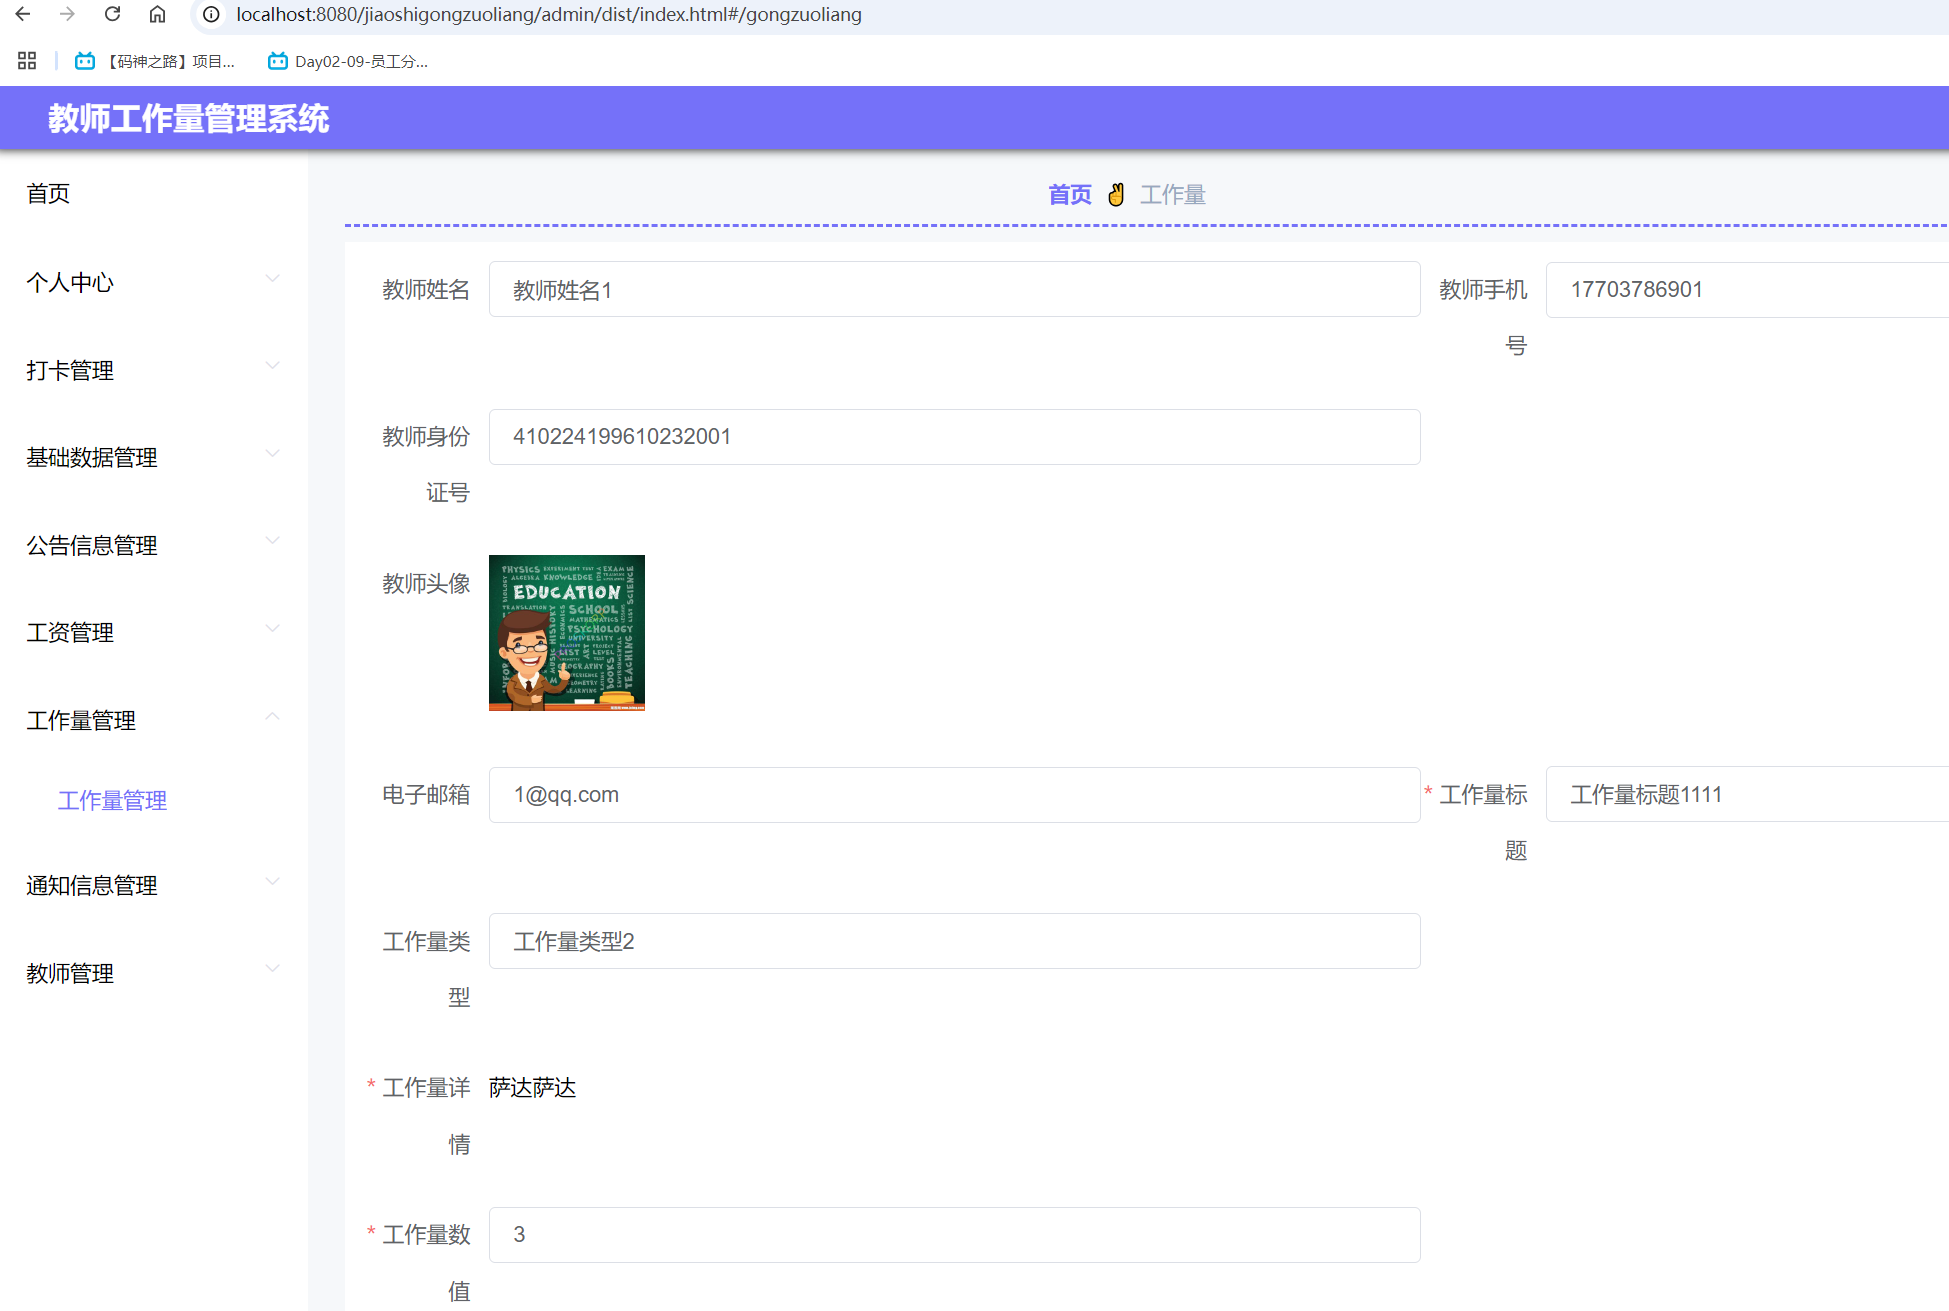
Task: Click the Day02-09 bookmark icon
Action: [x=277, y=61]
